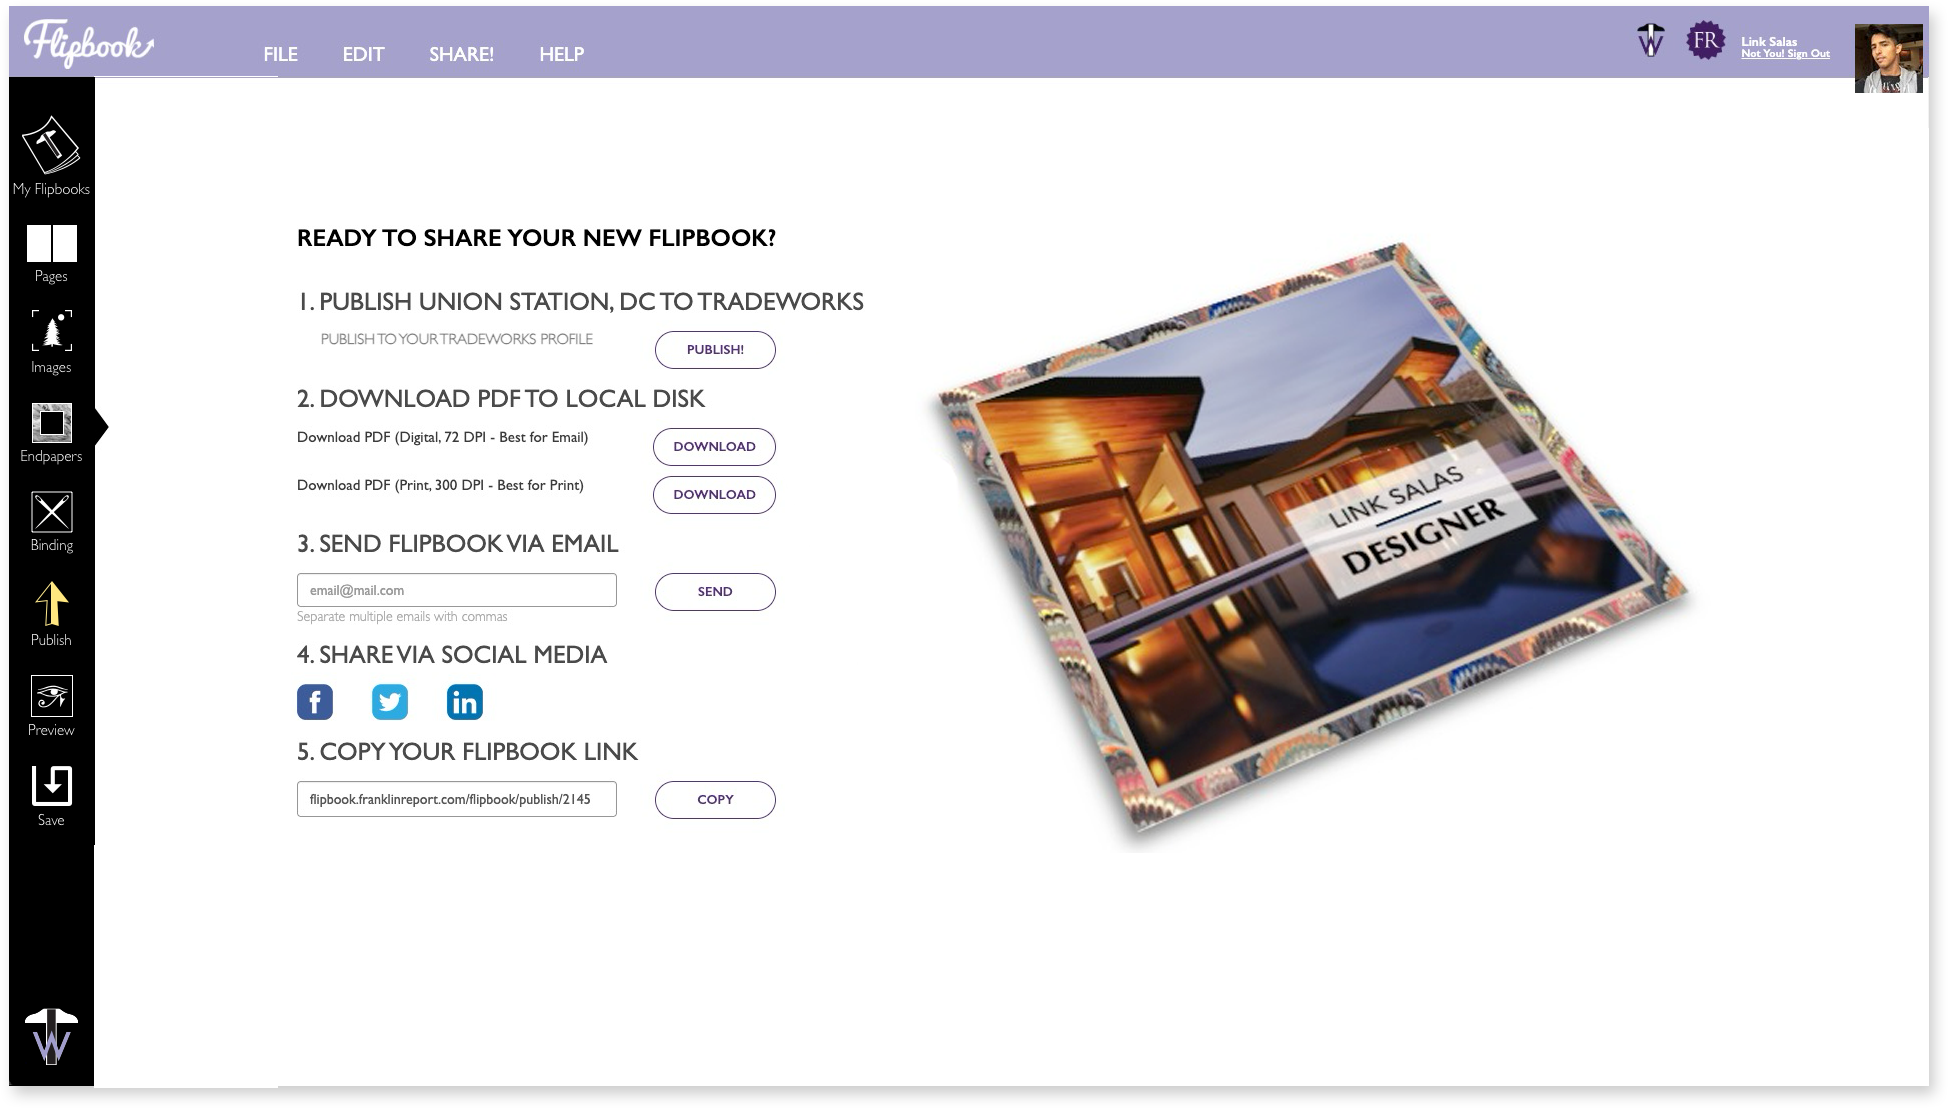Click the COPY flipbook link button

715,800
